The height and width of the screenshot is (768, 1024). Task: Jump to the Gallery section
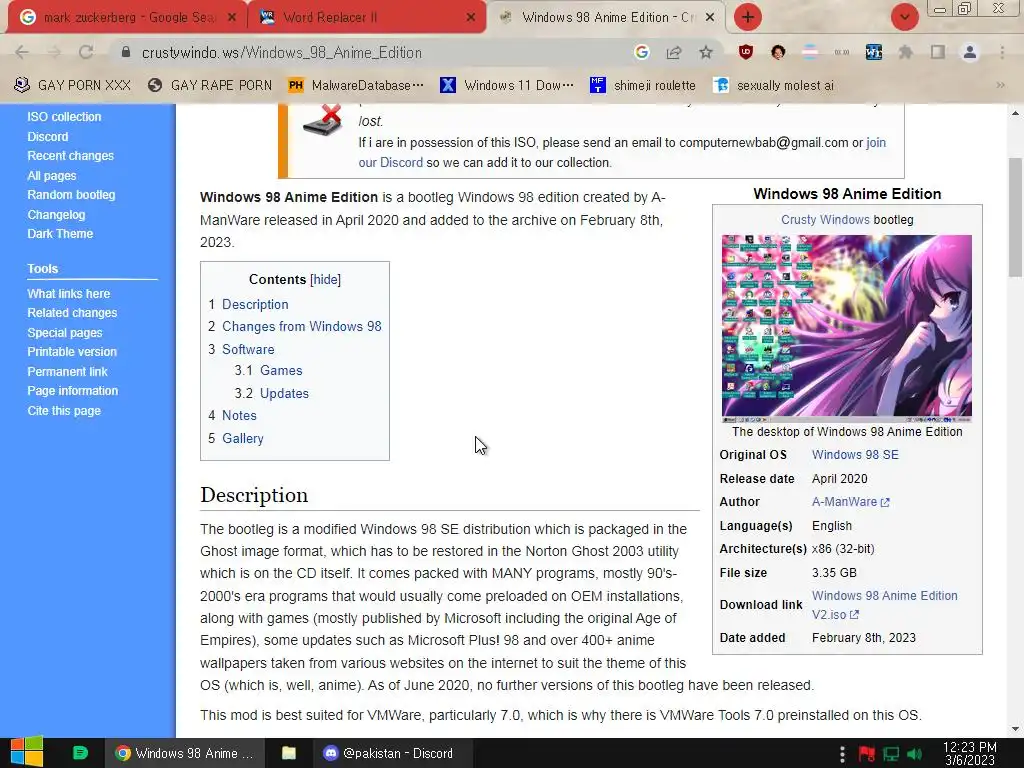[x=242, y=438]
